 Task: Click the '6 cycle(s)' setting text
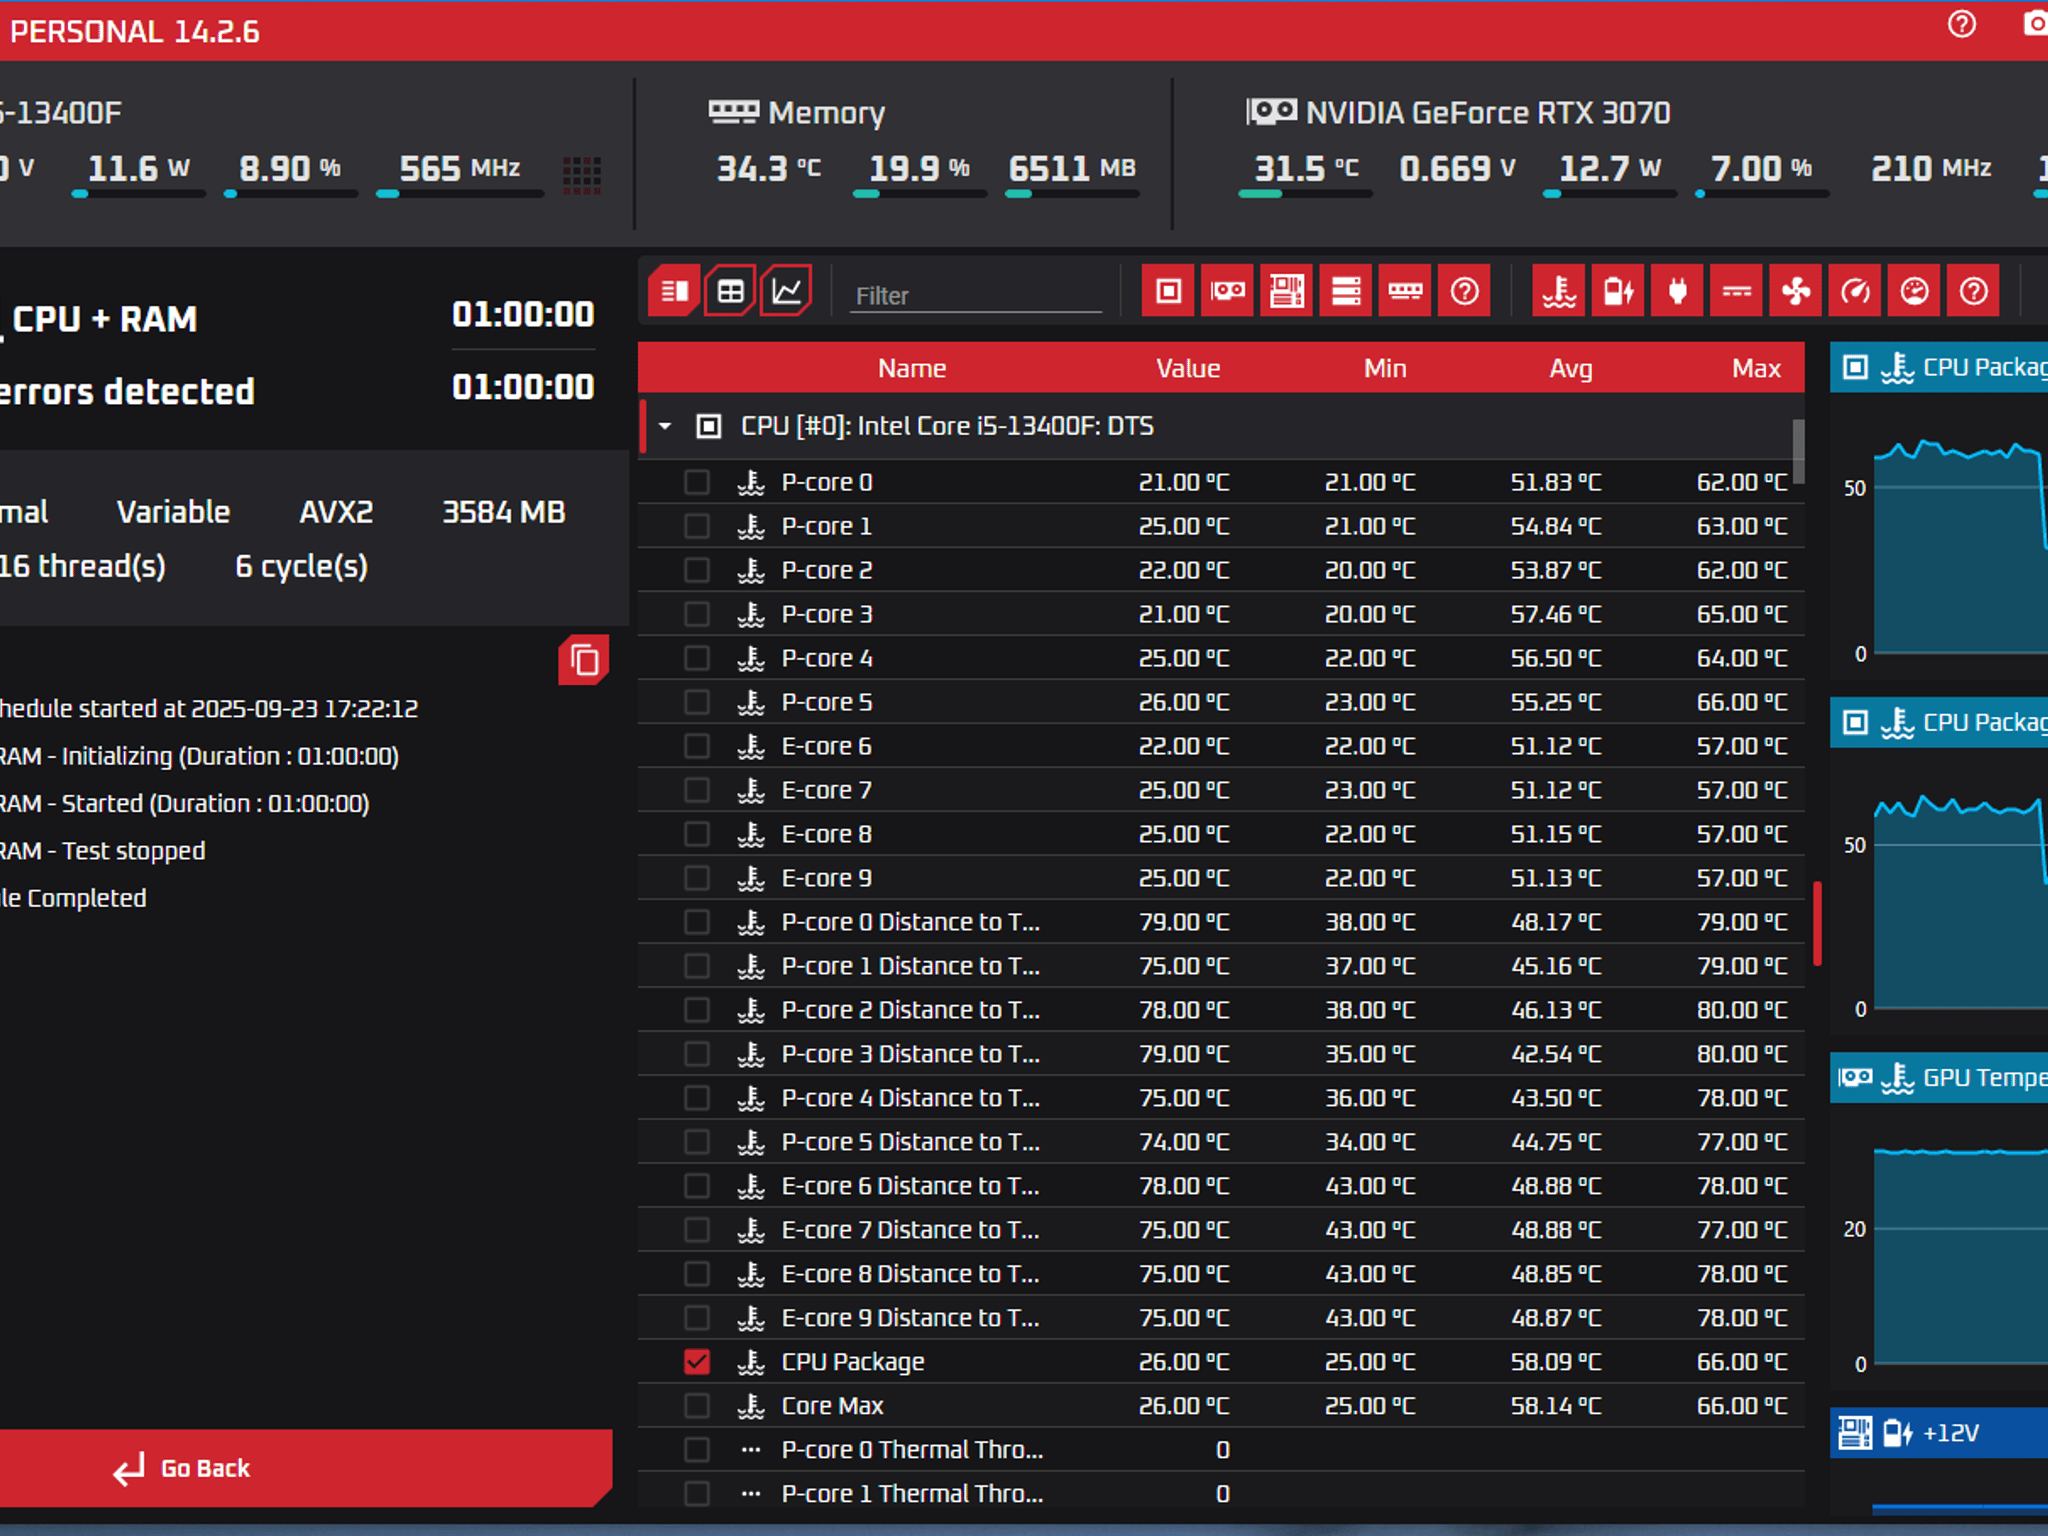tap(301, 566)
